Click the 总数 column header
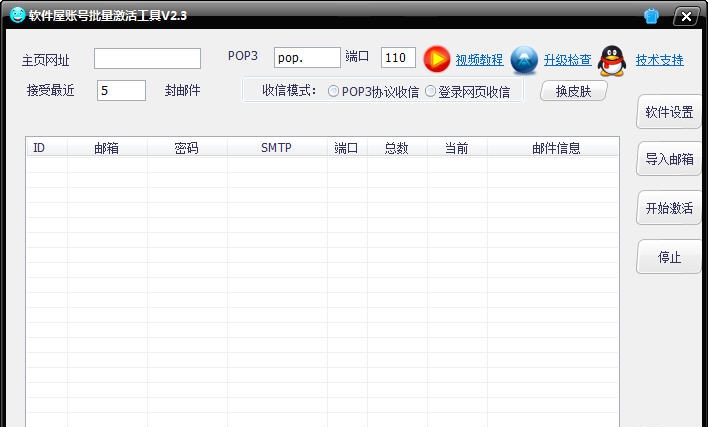The width and height of the screenshot is (708, 427). 397,148
